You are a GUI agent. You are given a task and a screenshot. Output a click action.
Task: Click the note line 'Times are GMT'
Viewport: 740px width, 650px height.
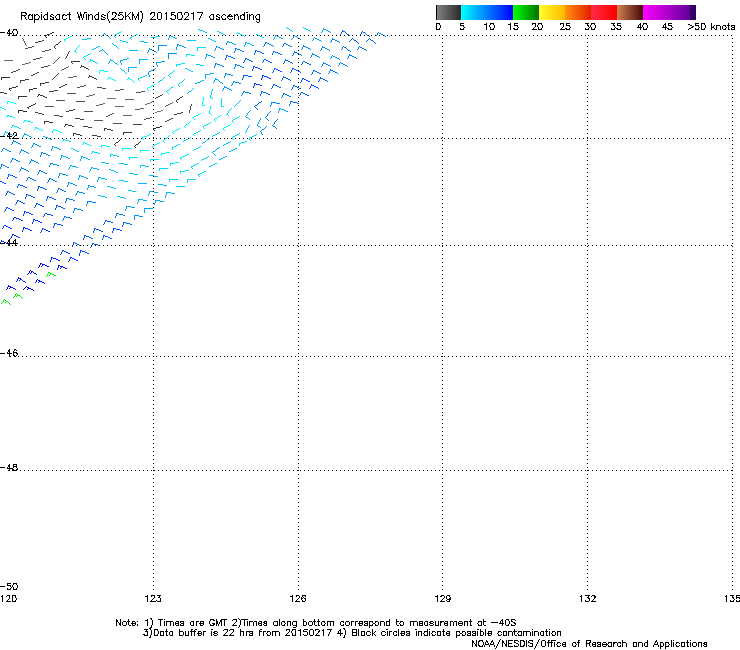(193, 623)
